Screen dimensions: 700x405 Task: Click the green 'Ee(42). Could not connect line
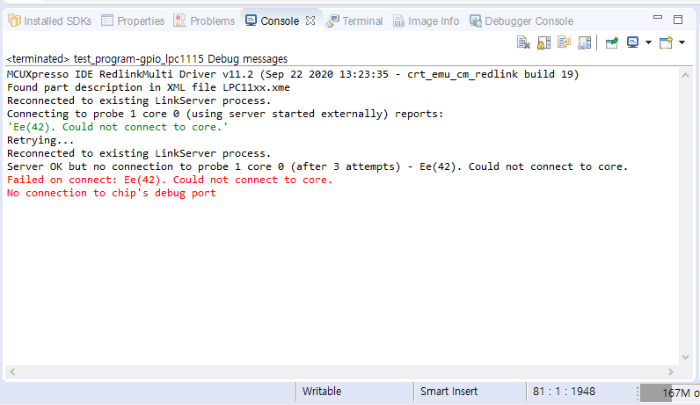[x=117, y=127]
